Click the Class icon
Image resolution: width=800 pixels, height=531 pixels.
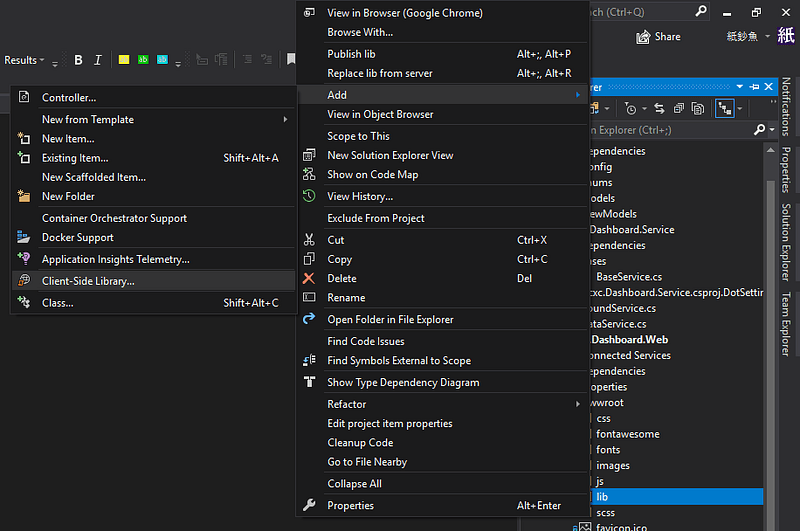[x=24, y=302]
